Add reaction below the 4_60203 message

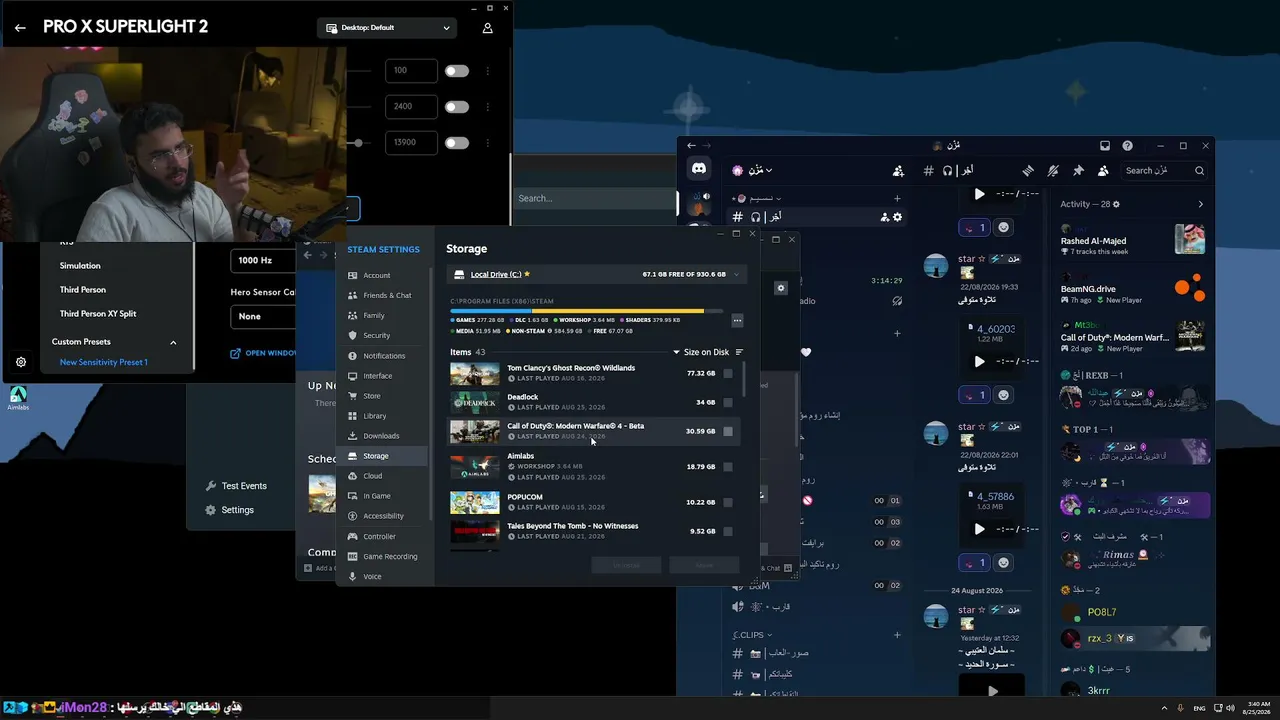(1003, 394)
